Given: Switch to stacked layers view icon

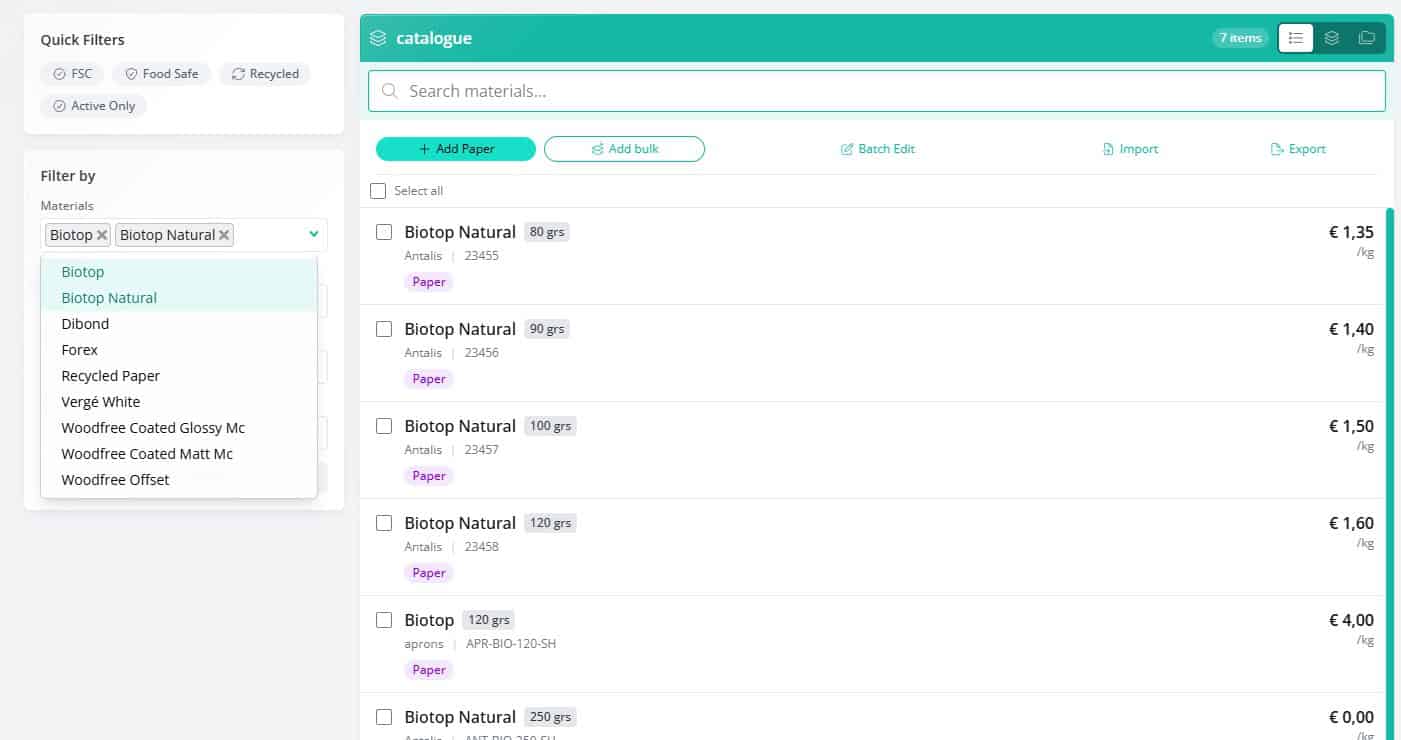Looking at the screenshot, I should (x=1331, y=38).
